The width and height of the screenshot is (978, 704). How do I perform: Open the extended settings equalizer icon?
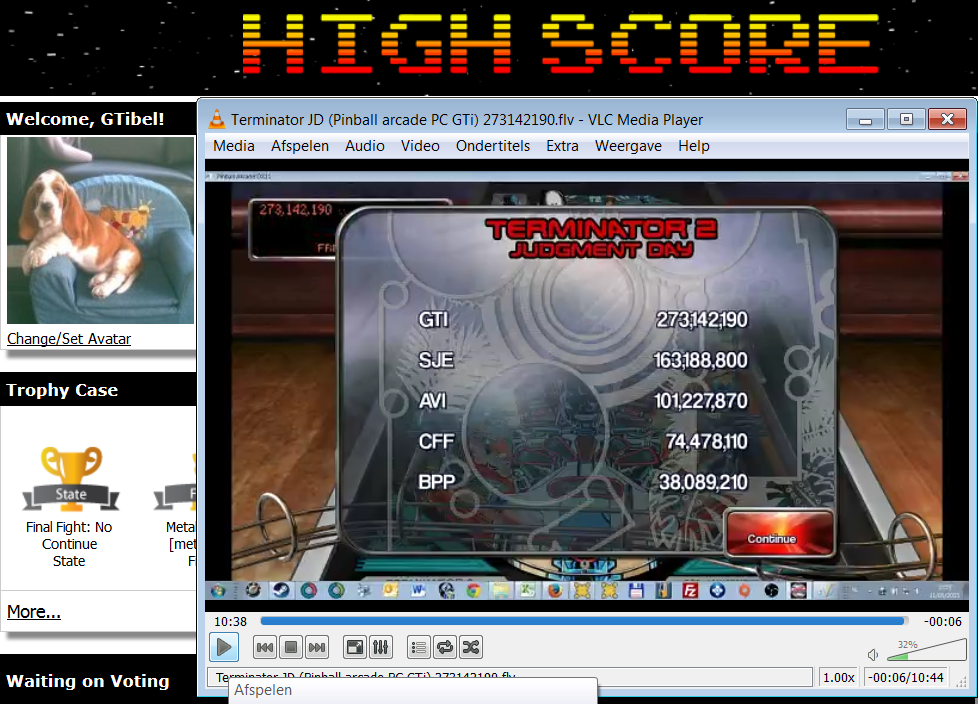pyautogui.click(x=380, y=647)
